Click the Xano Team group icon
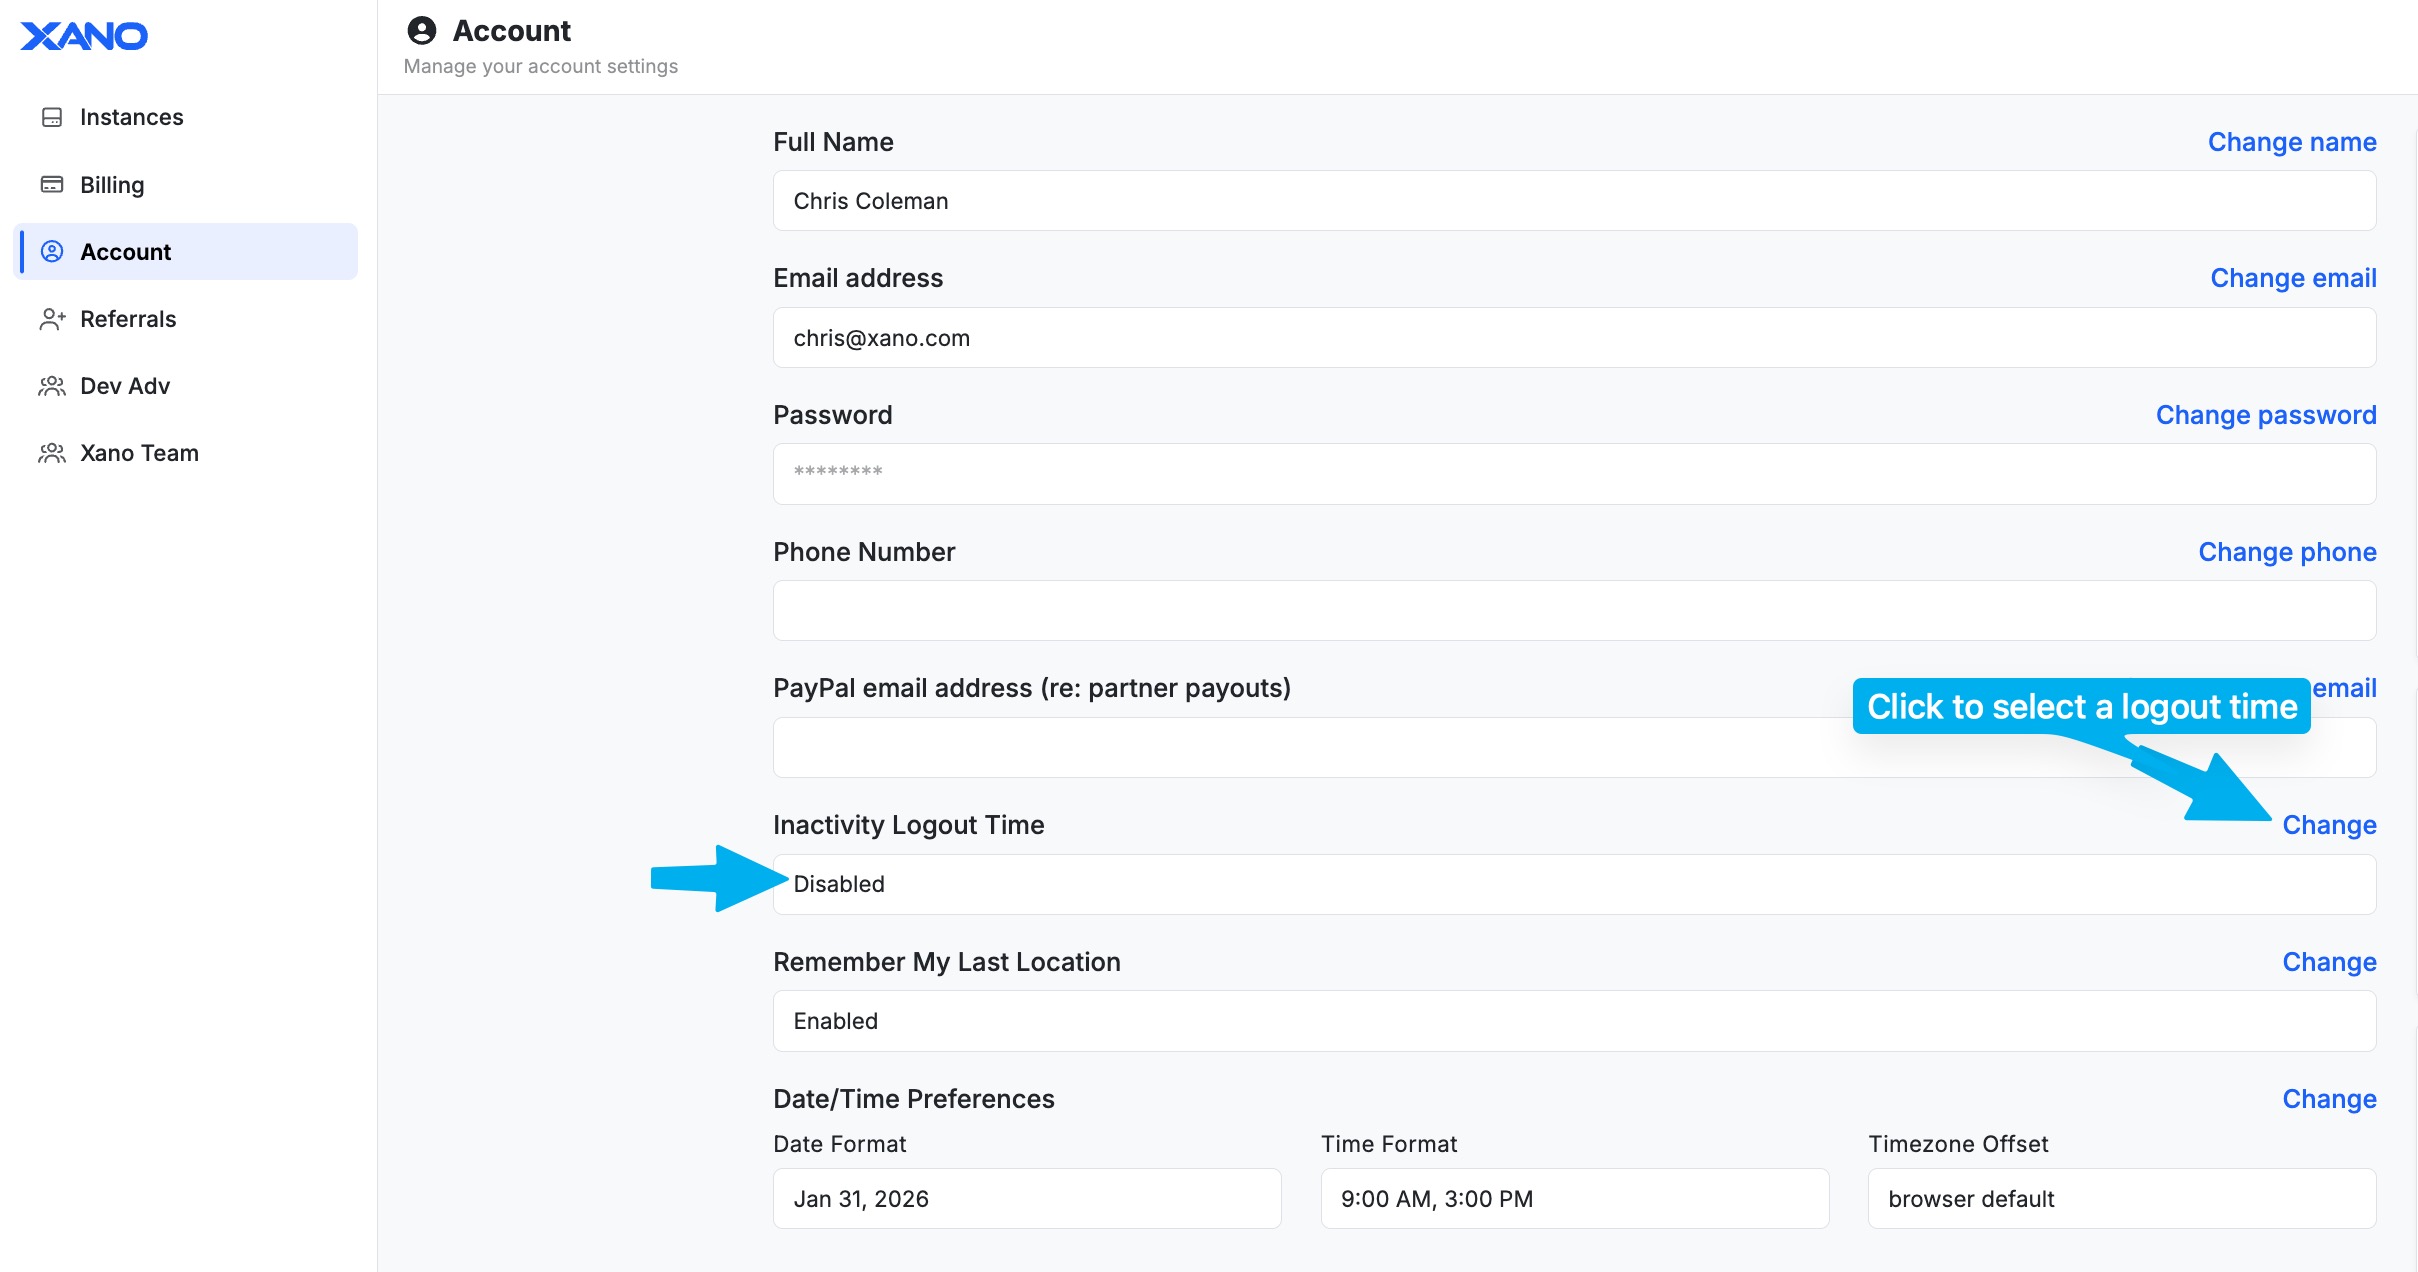Image resolution: width=2418 pixels, height=1272 pixels. (x=52, y=453)
